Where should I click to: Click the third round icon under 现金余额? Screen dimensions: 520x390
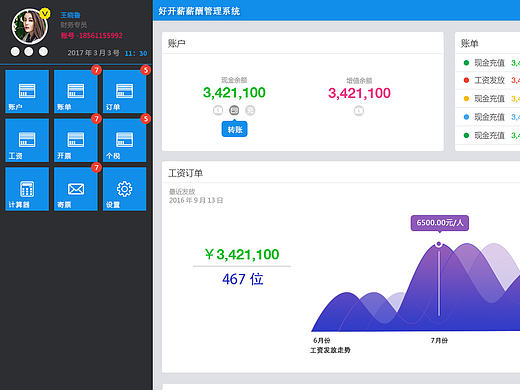tap(250, 110)
